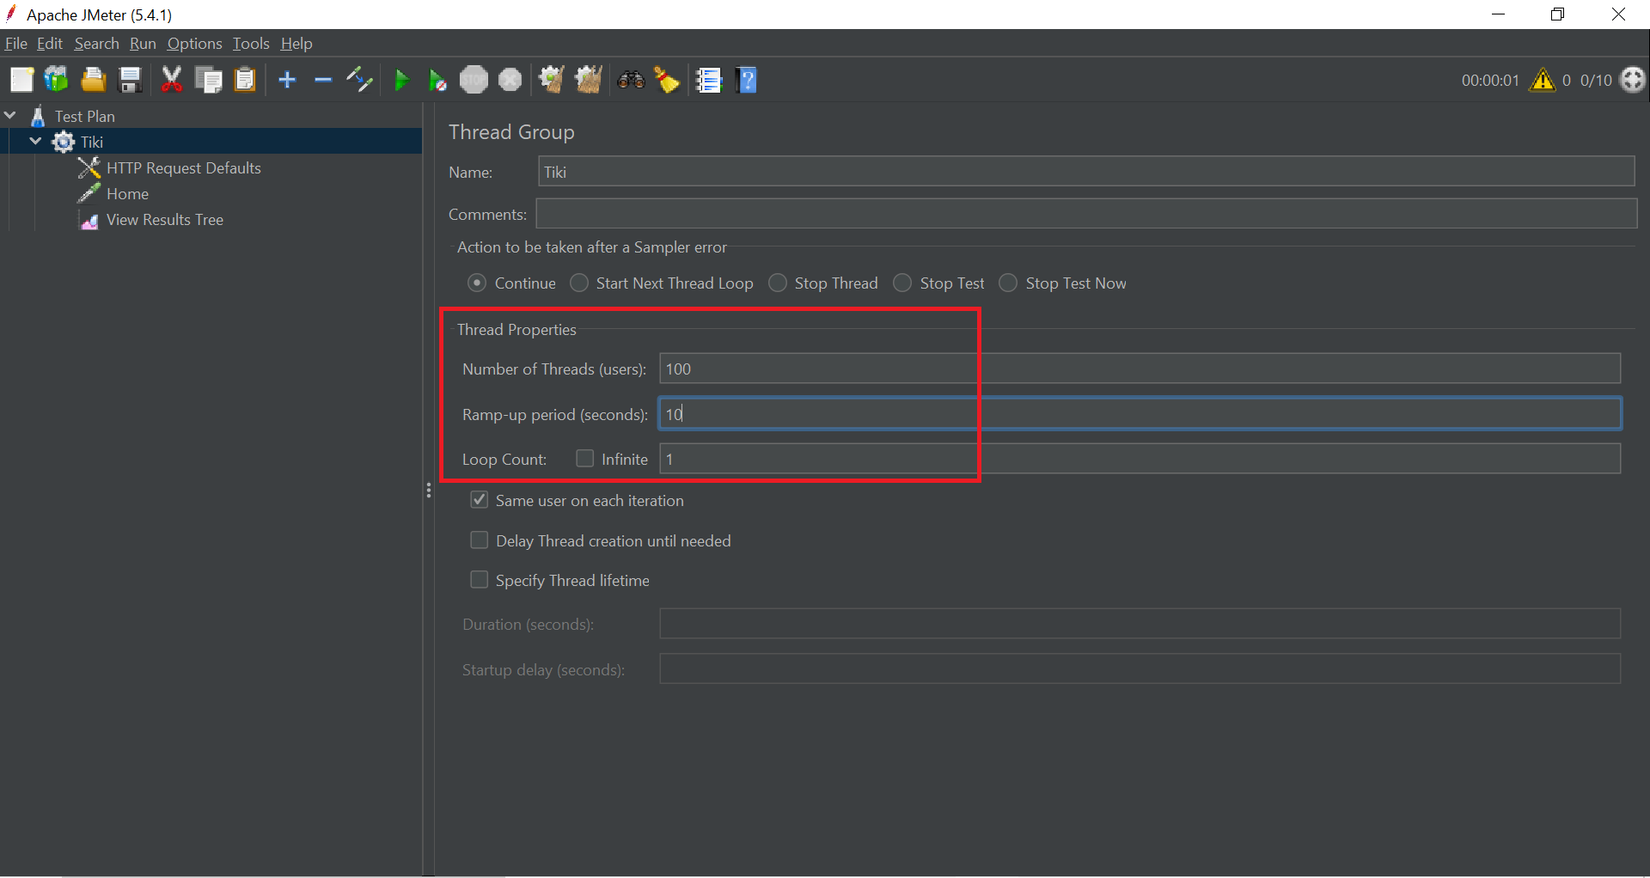1650x878 pixels.
Task: Click the Reset Search icon
Action: pyautogui.click(x=667, y=80)
